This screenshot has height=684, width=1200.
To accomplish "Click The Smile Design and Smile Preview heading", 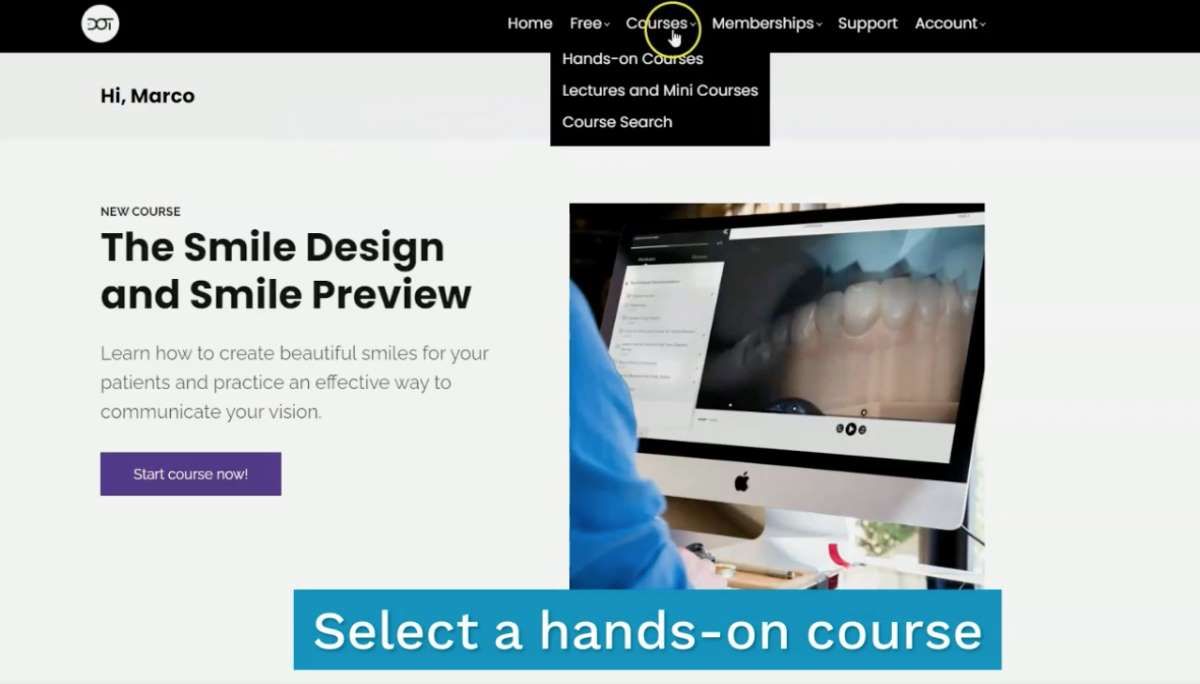I will click(x=286, y=270).
